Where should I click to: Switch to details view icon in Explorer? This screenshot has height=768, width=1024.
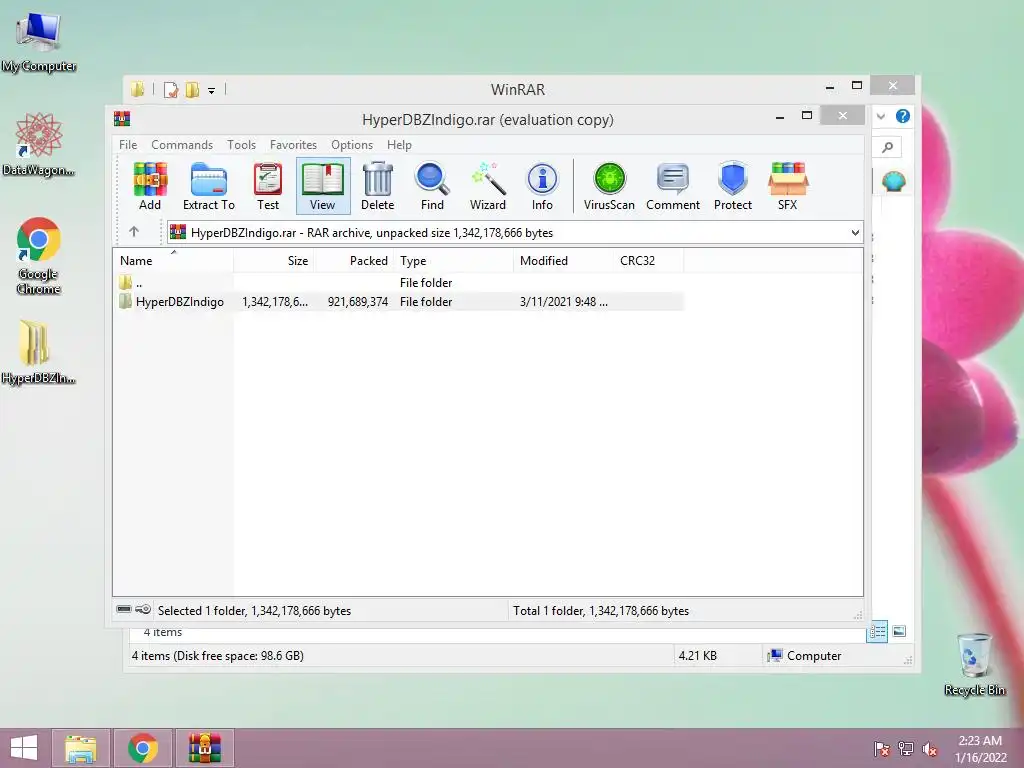pyautogui.click(x=877, y=631)
